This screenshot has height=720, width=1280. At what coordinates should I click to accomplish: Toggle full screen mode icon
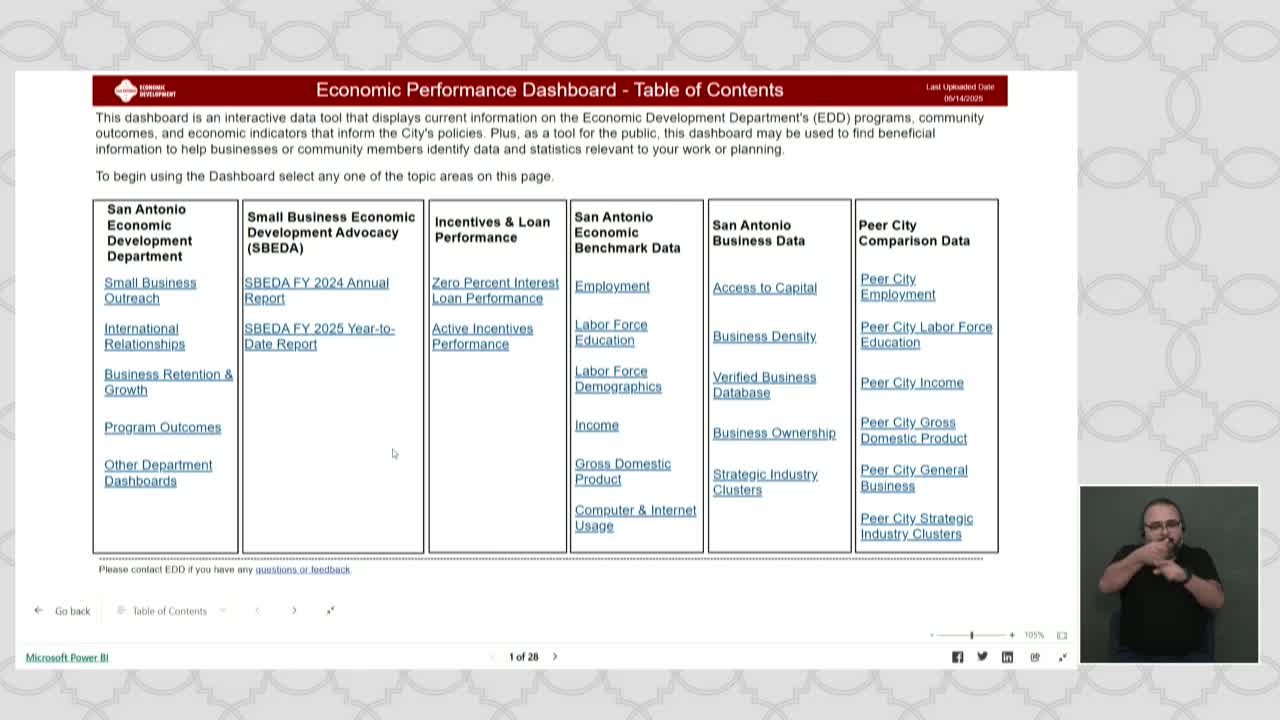coord(1062,657)
